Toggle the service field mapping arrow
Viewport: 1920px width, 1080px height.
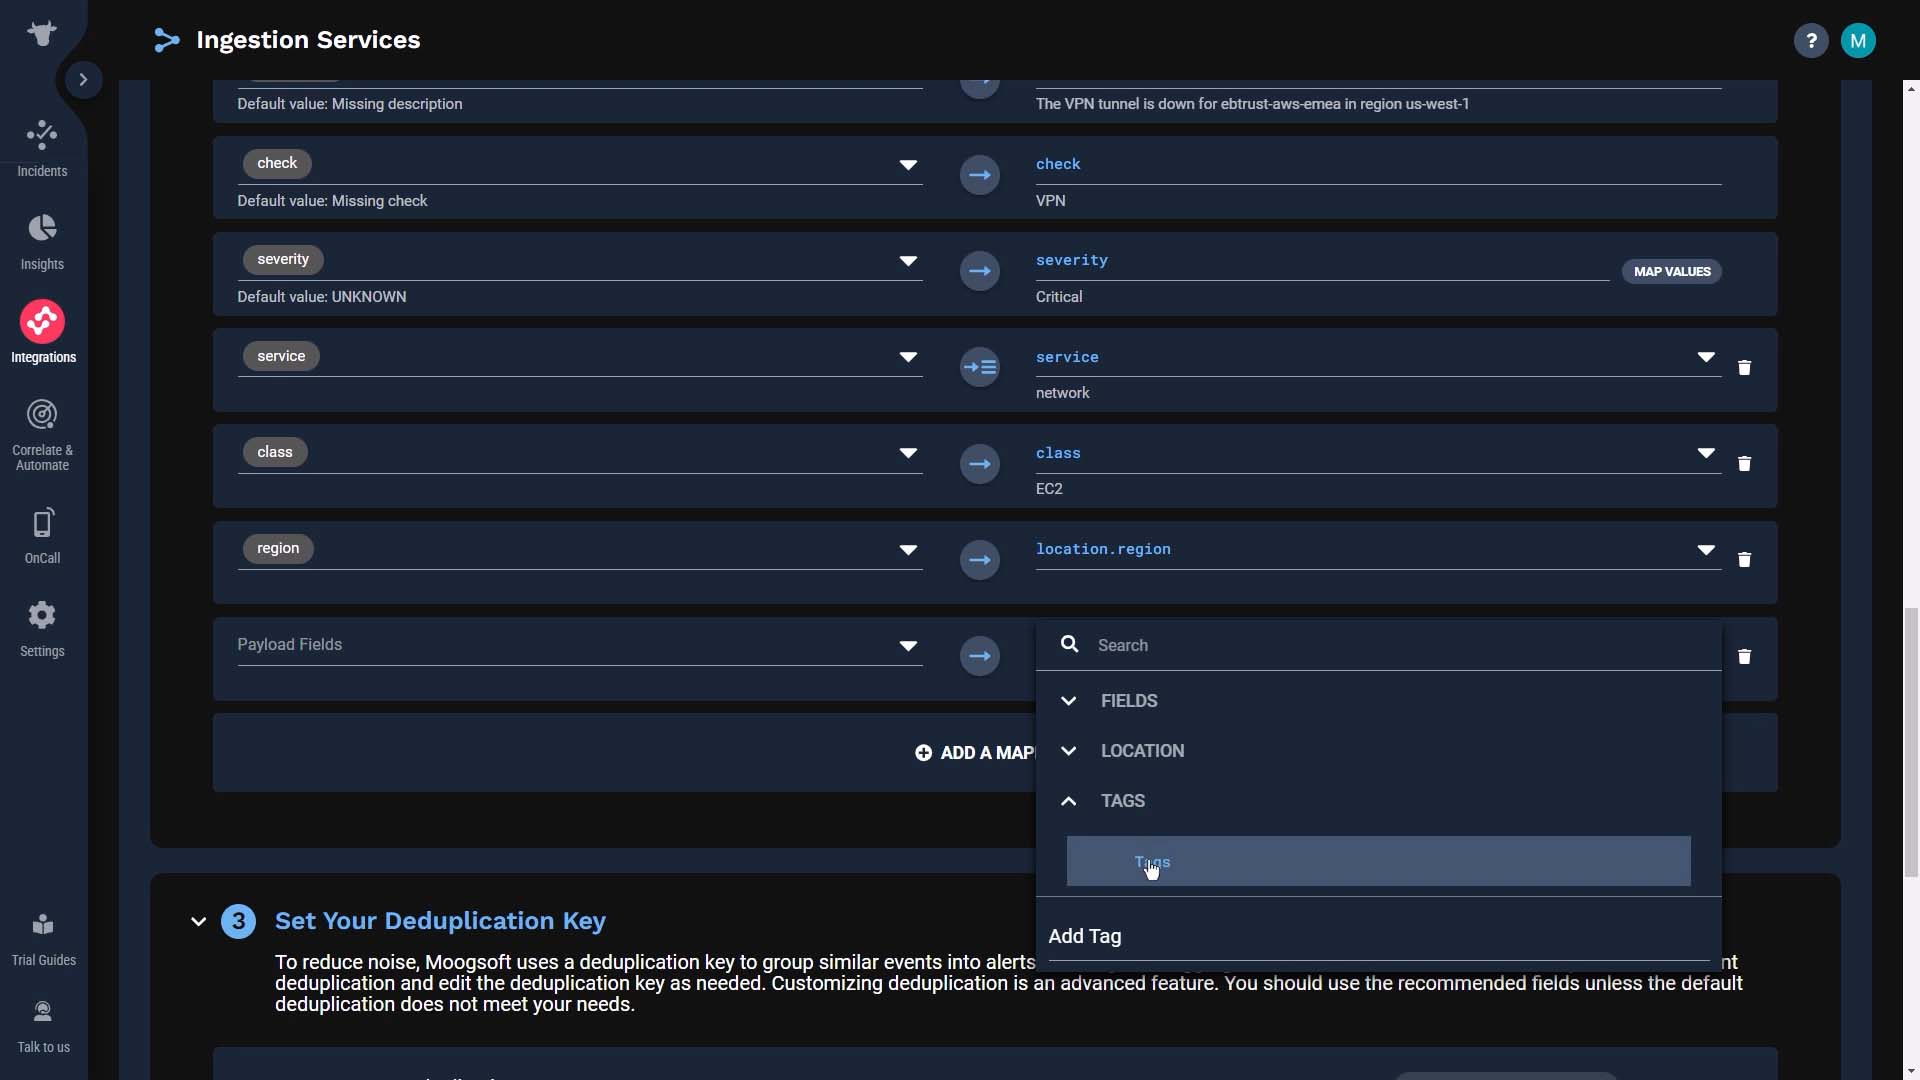(x=980, y=367)
